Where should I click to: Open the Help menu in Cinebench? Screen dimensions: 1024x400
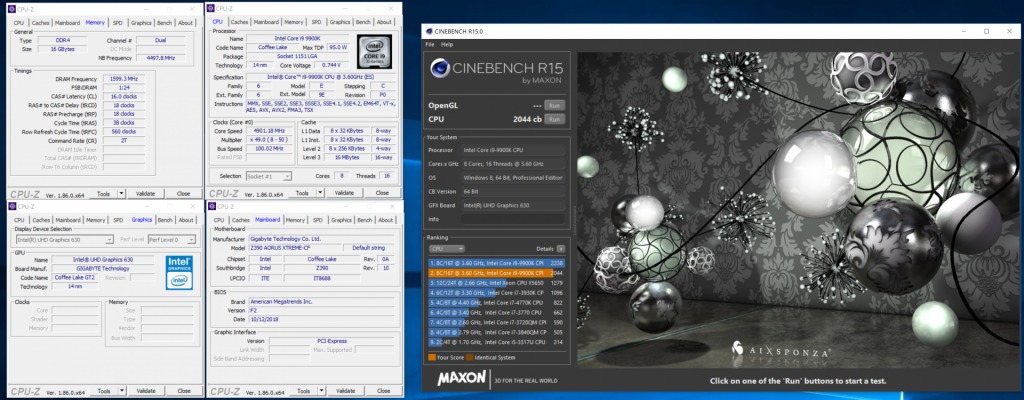click(x=447, y=44)
